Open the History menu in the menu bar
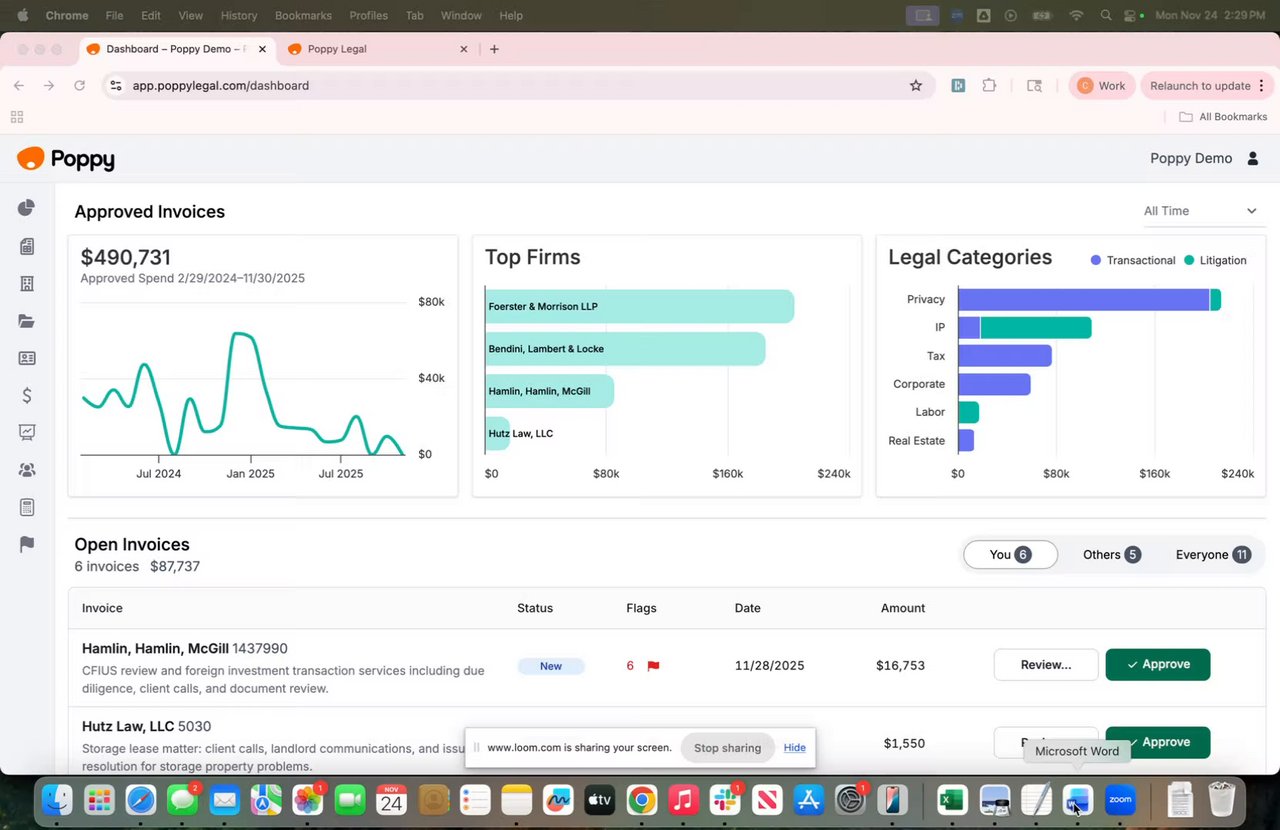1280x830 pixels. (x=238, y=16)
